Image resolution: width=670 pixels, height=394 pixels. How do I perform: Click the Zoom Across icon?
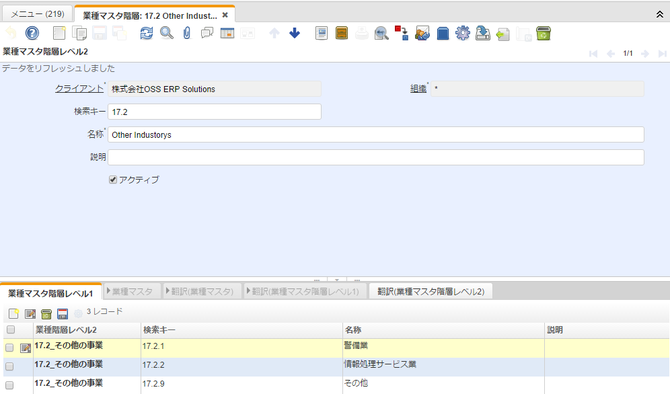(x=381, y=33)
